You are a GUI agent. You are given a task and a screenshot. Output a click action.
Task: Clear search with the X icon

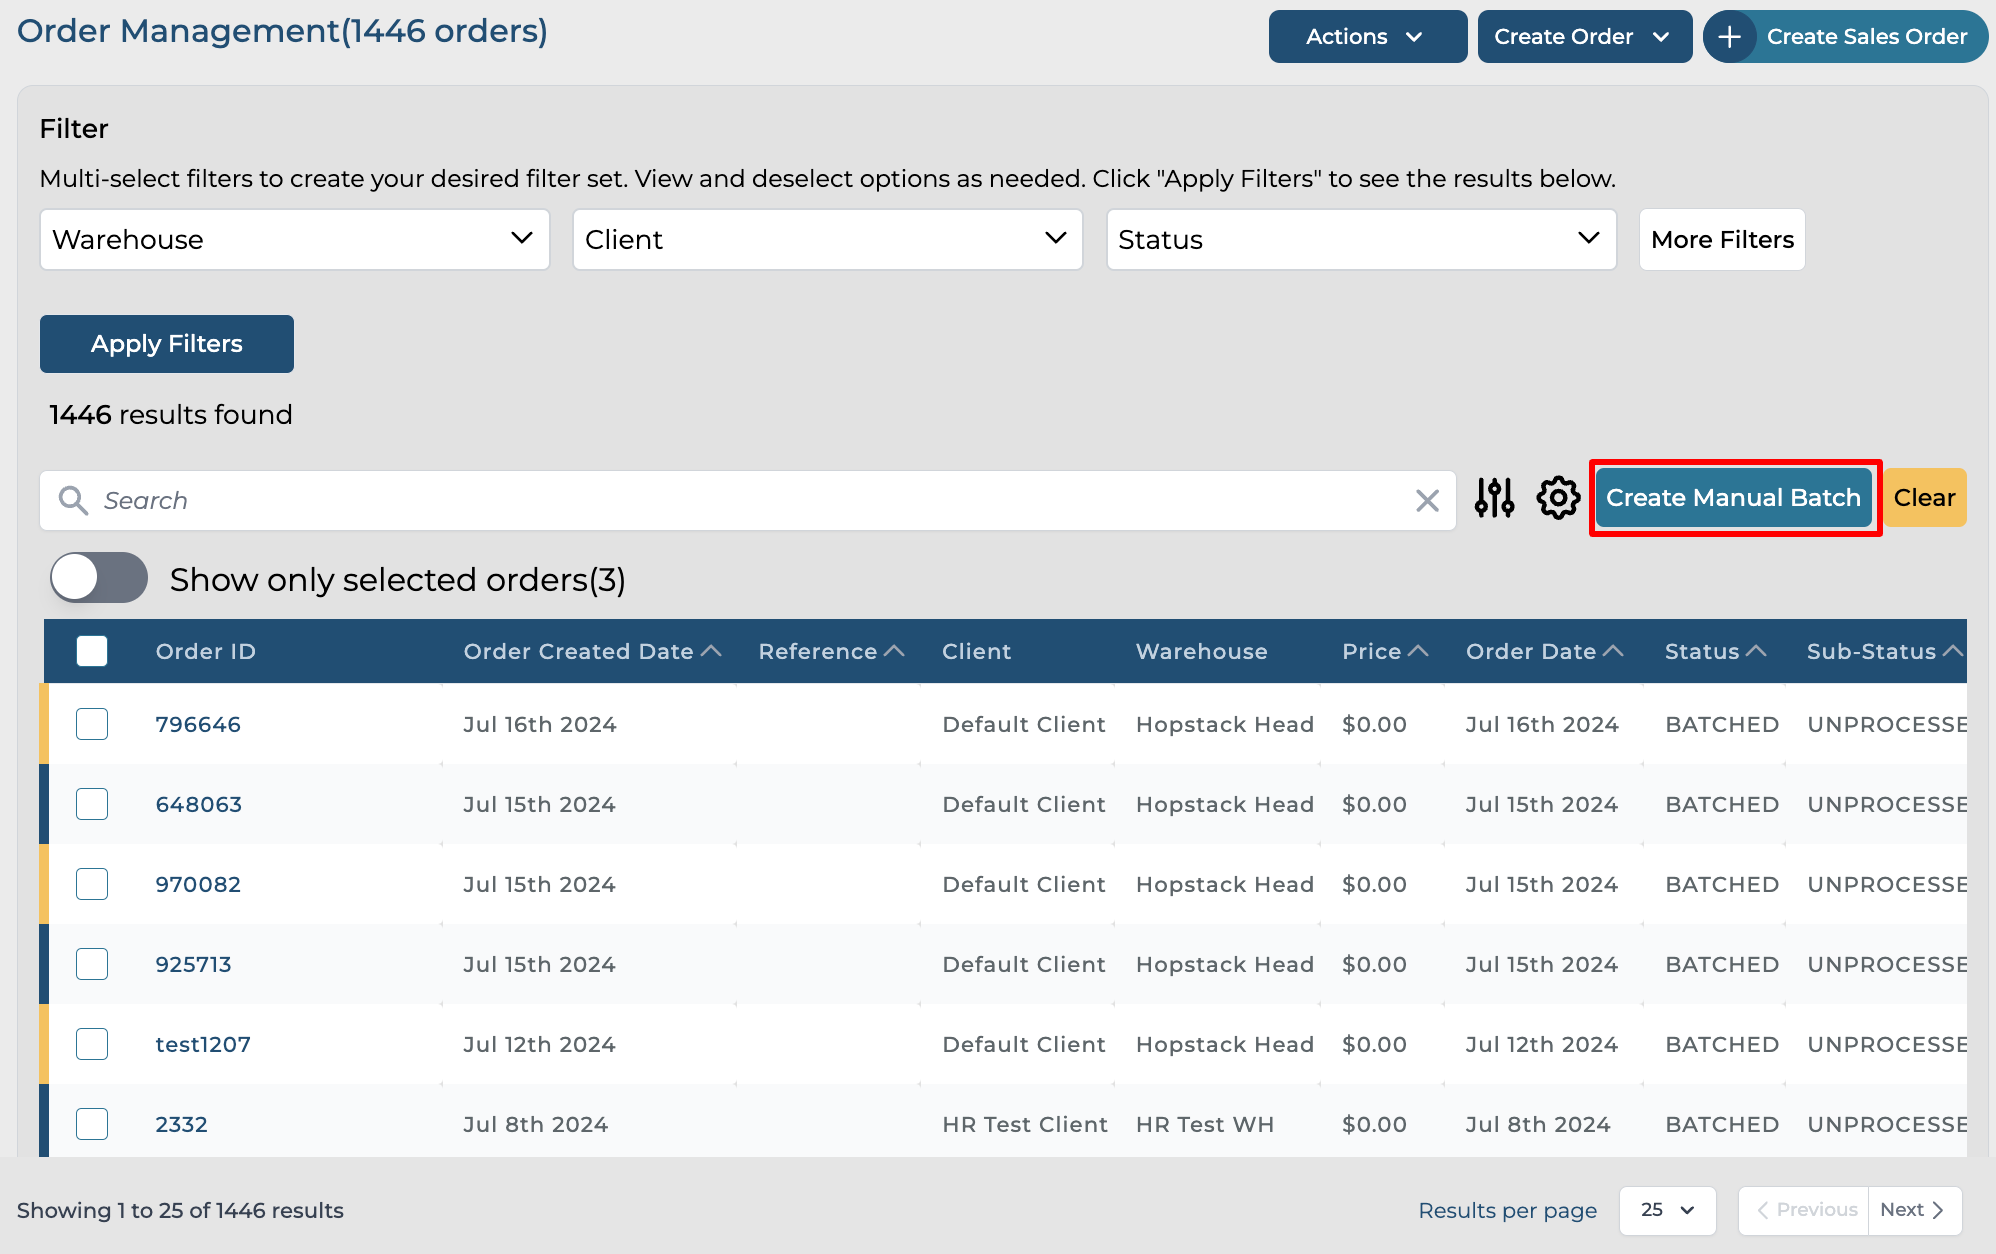1427,500
